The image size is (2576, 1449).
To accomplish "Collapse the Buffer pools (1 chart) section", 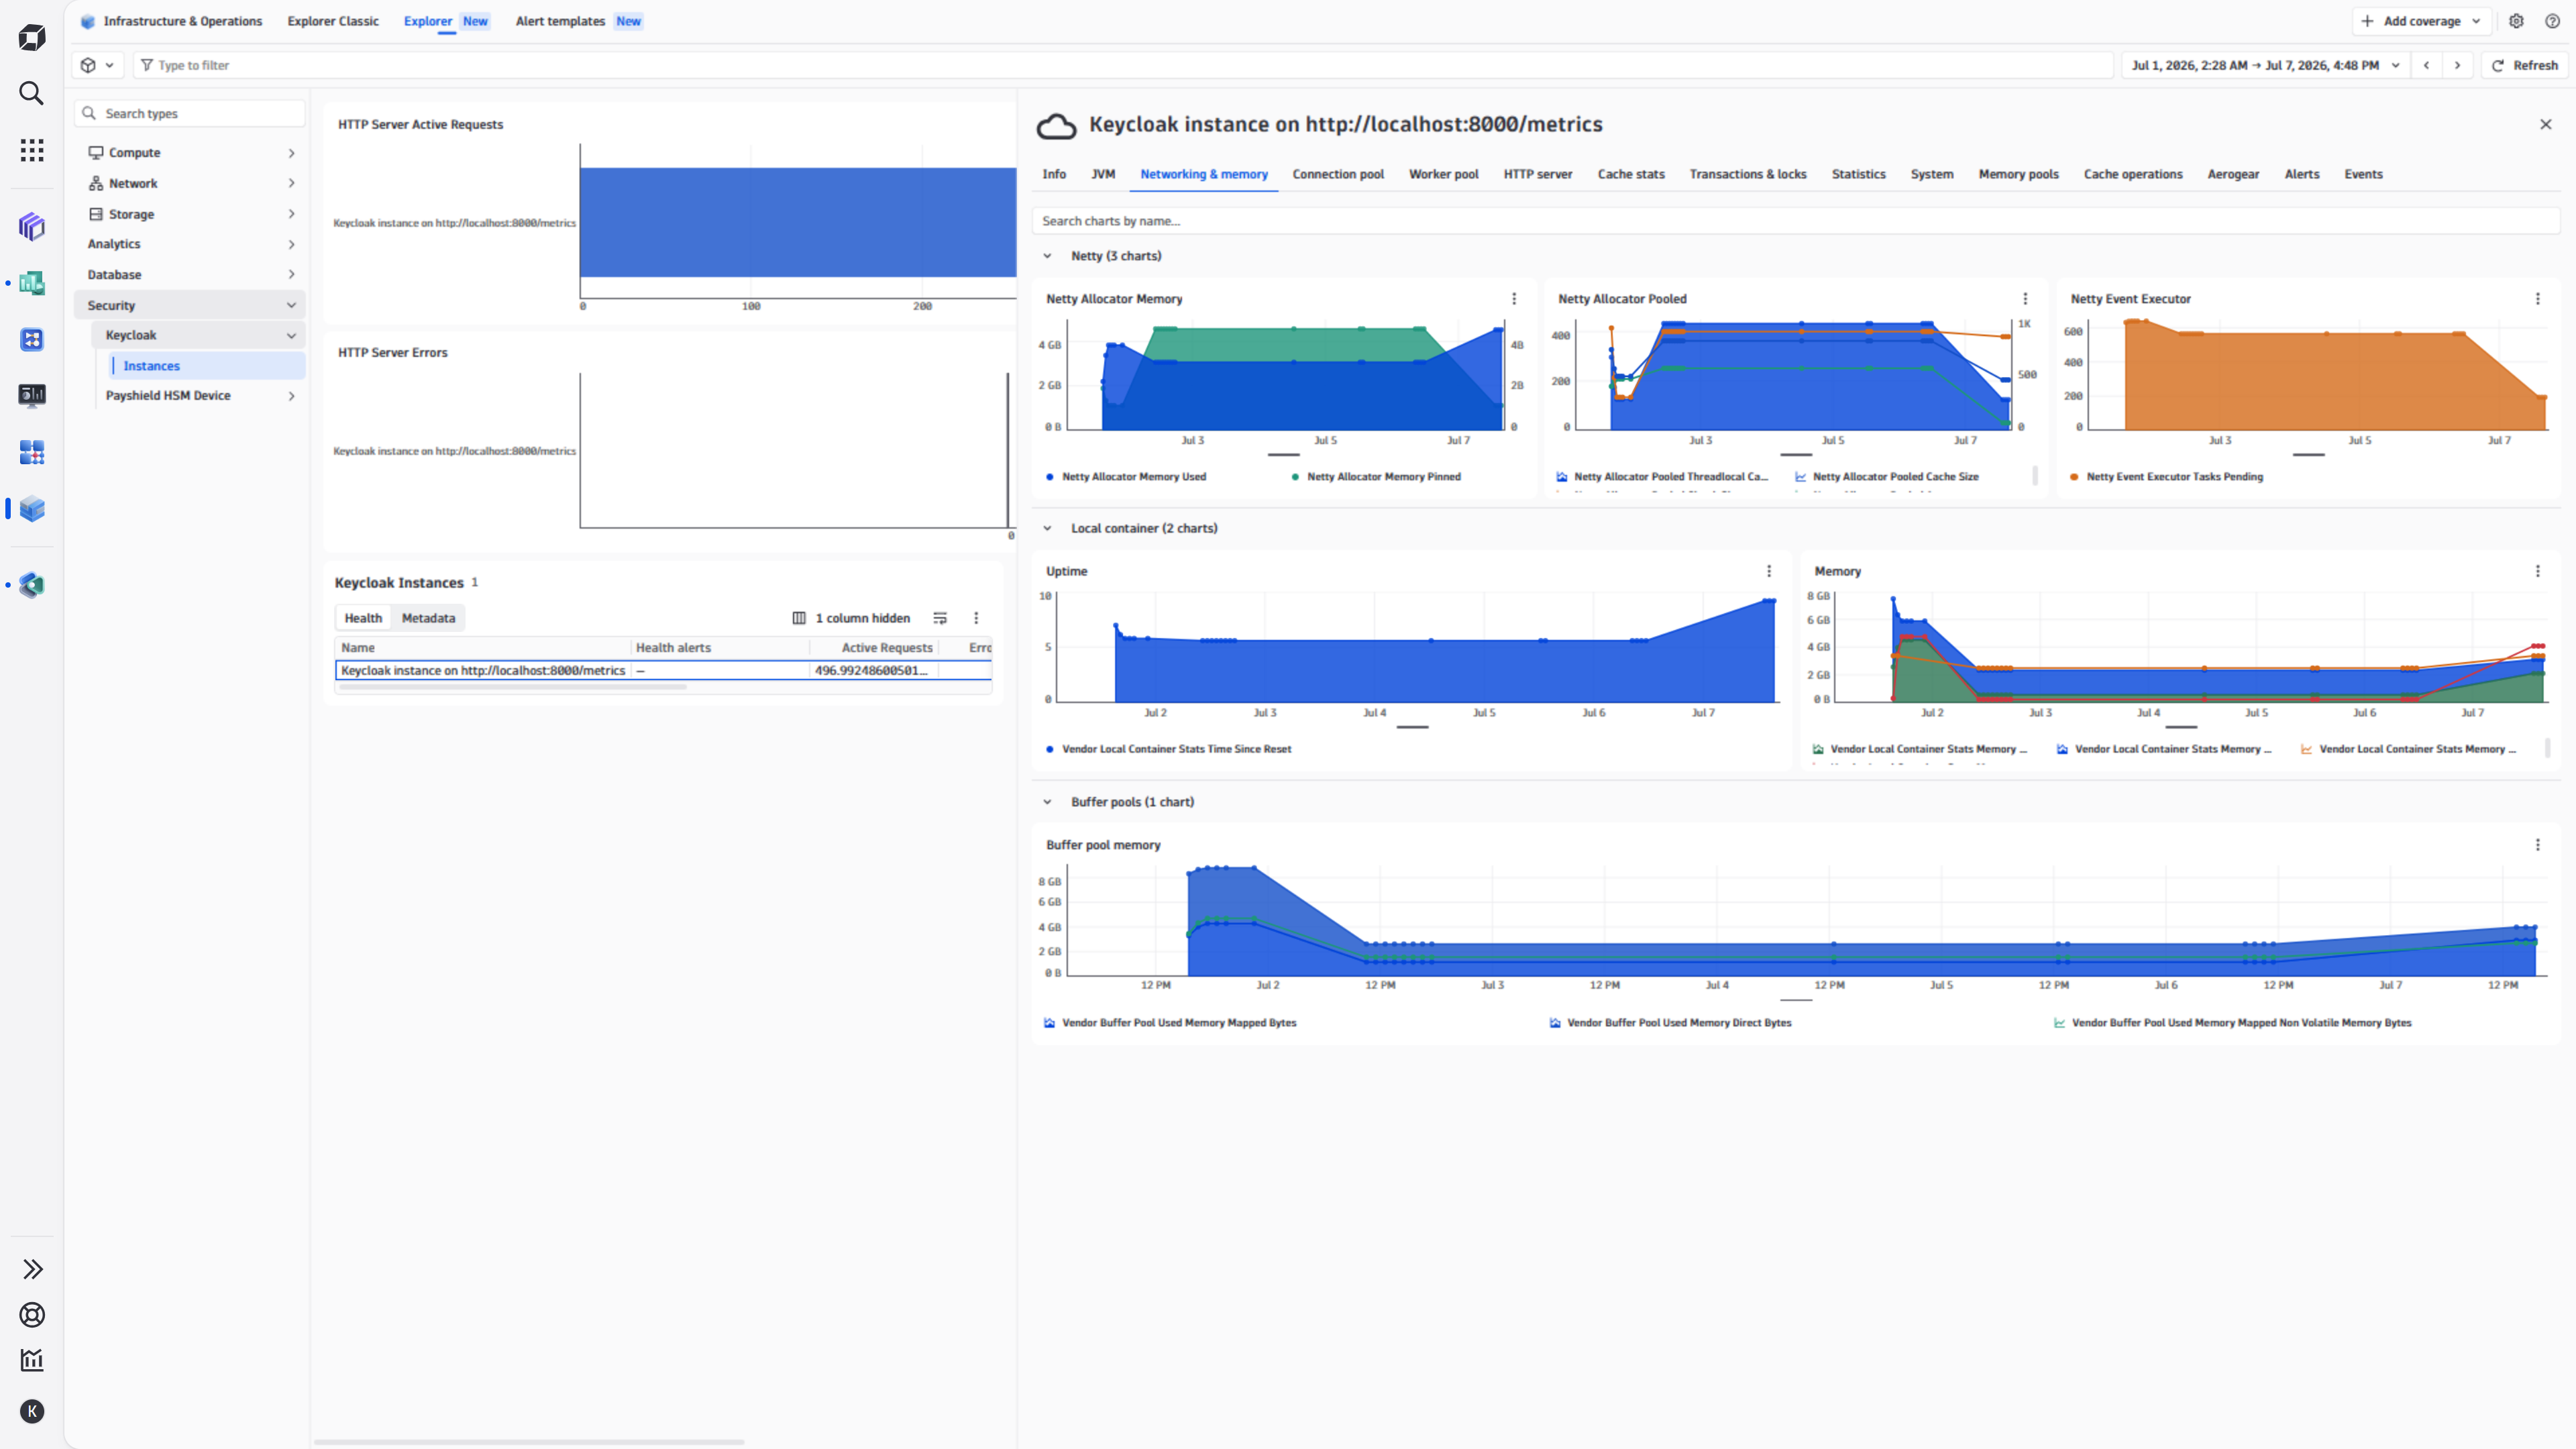I will click(1047, 802).
